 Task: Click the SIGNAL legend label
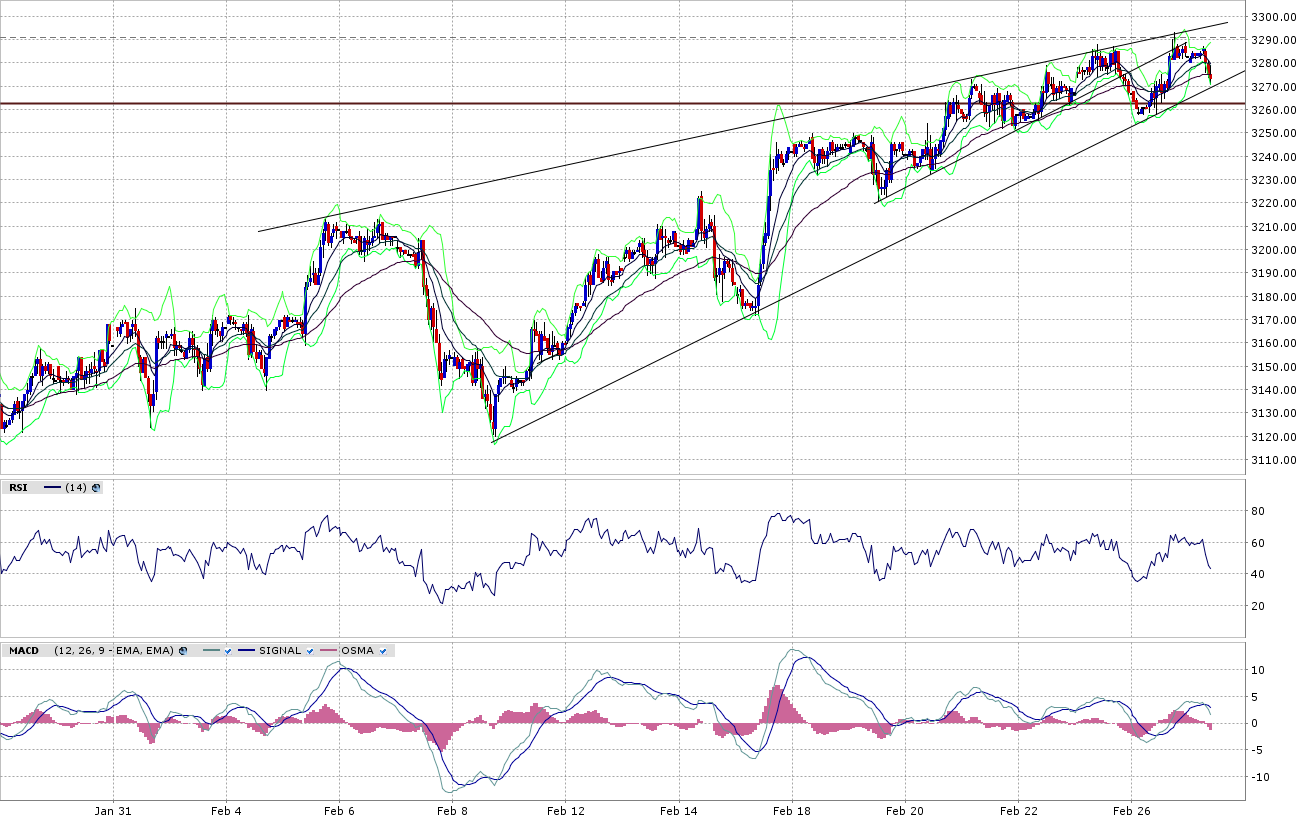tap(279, 651)
